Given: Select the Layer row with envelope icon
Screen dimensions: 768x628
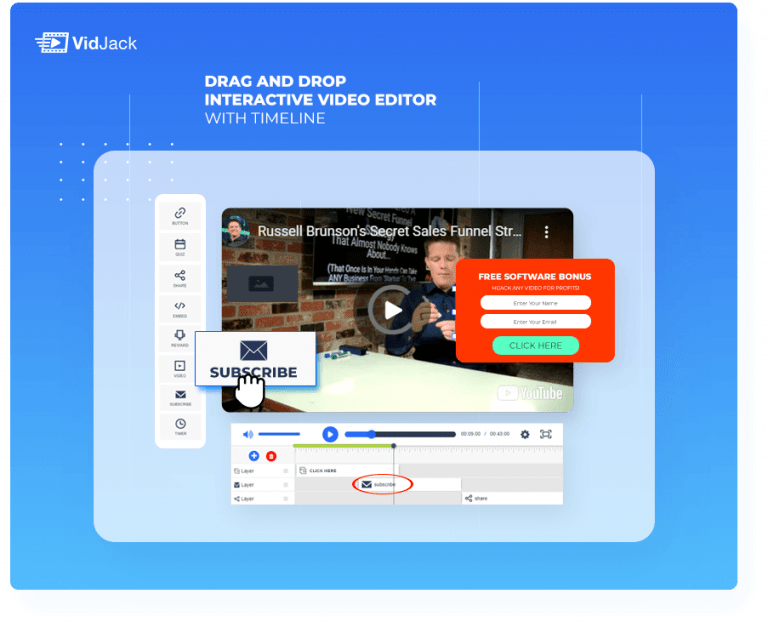Looking at the screenshot, I should [262, 484].
